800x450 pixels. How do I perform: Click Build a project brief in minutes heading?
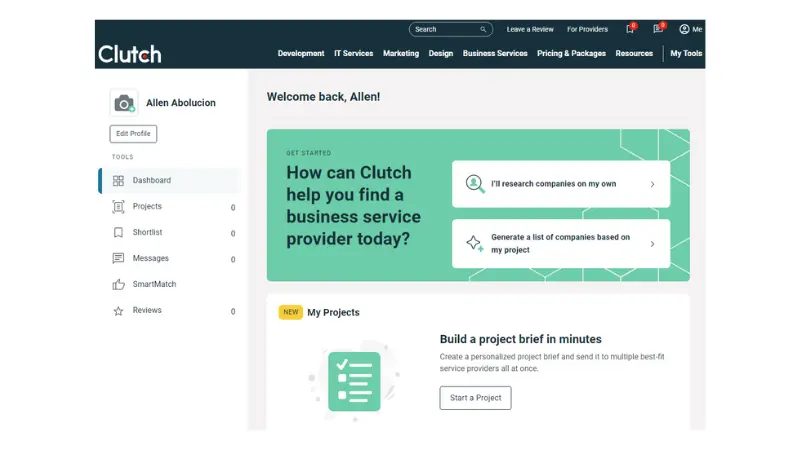(x=520, y=339)
